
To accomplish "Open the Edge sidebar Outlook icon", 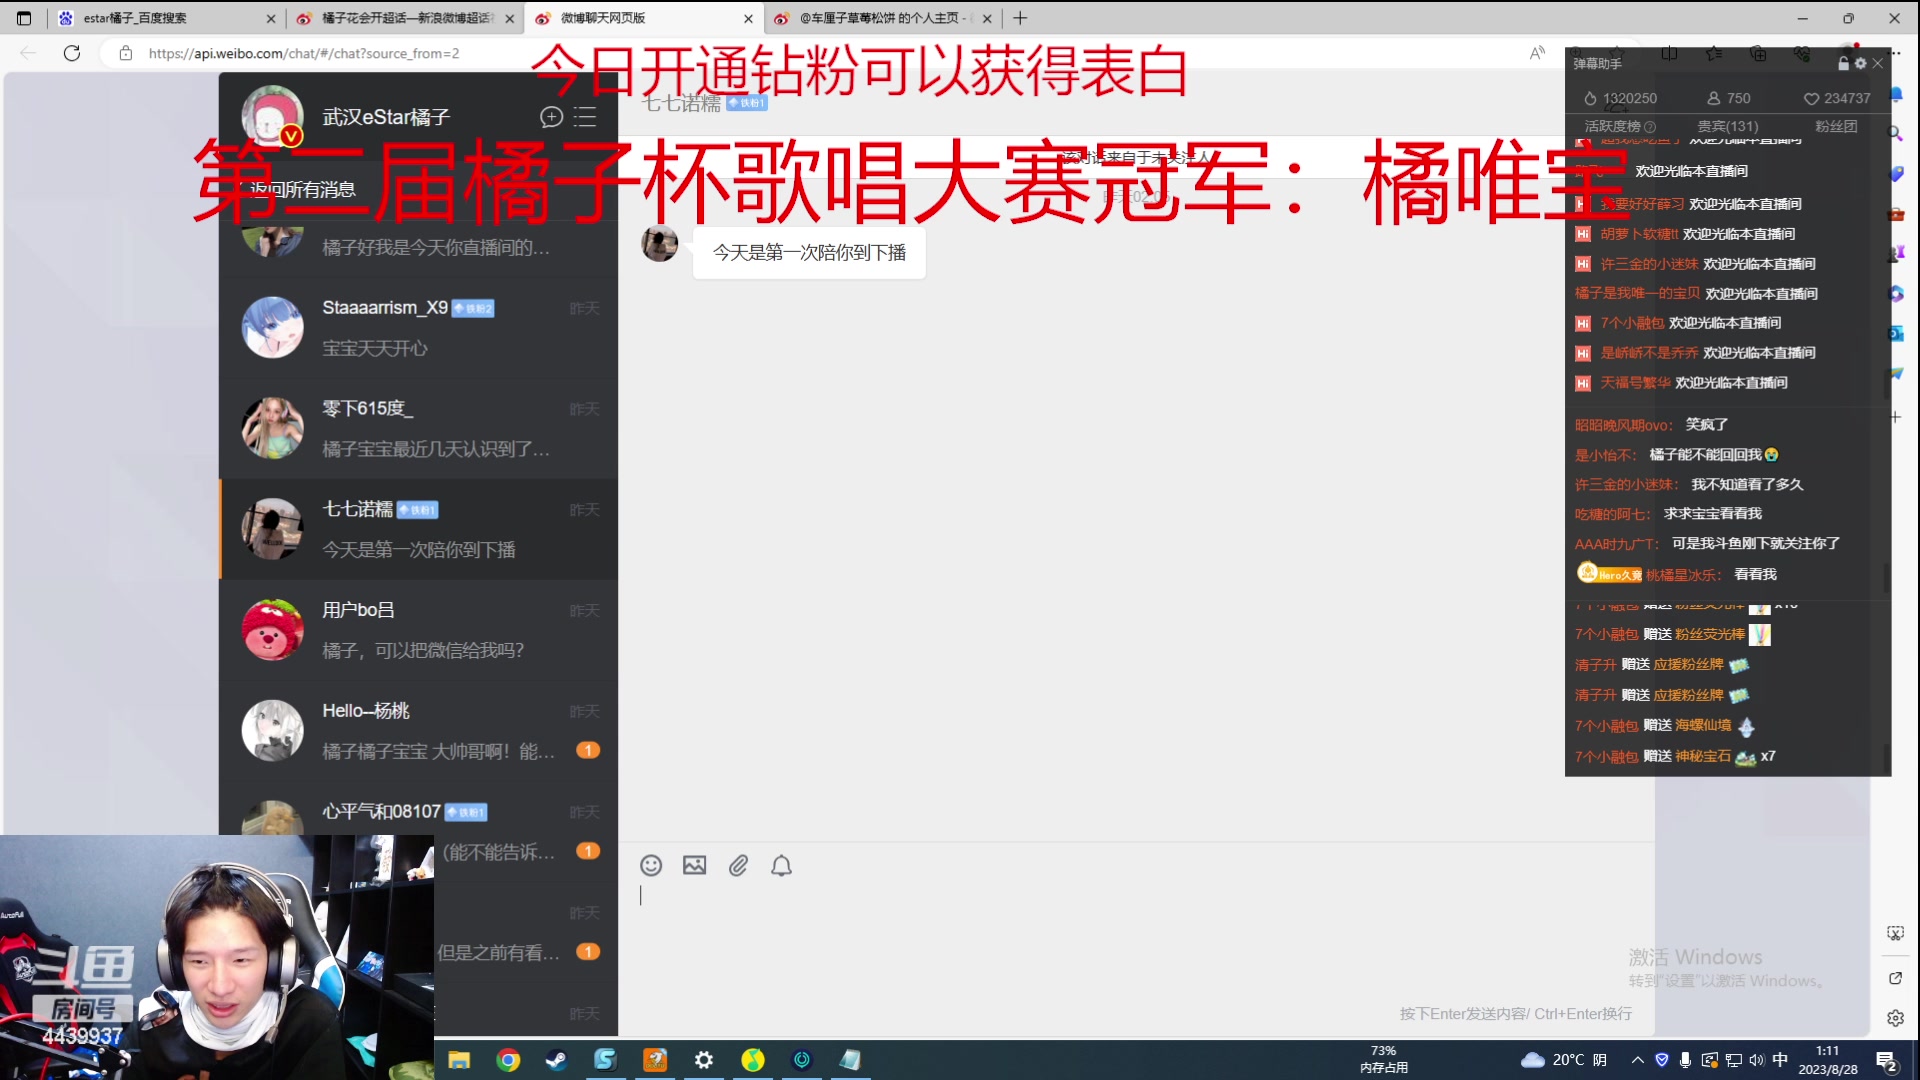I will 1895,333.
